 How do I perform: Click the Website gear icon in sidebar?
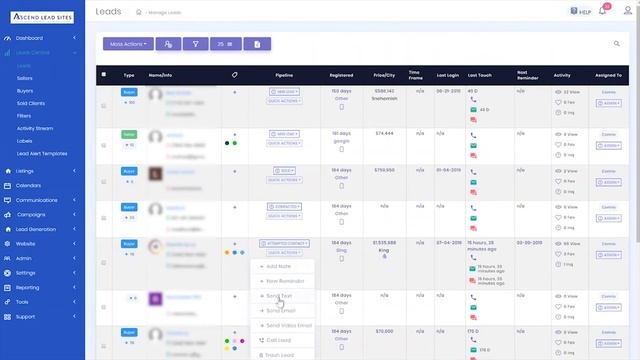pos(7,244)
